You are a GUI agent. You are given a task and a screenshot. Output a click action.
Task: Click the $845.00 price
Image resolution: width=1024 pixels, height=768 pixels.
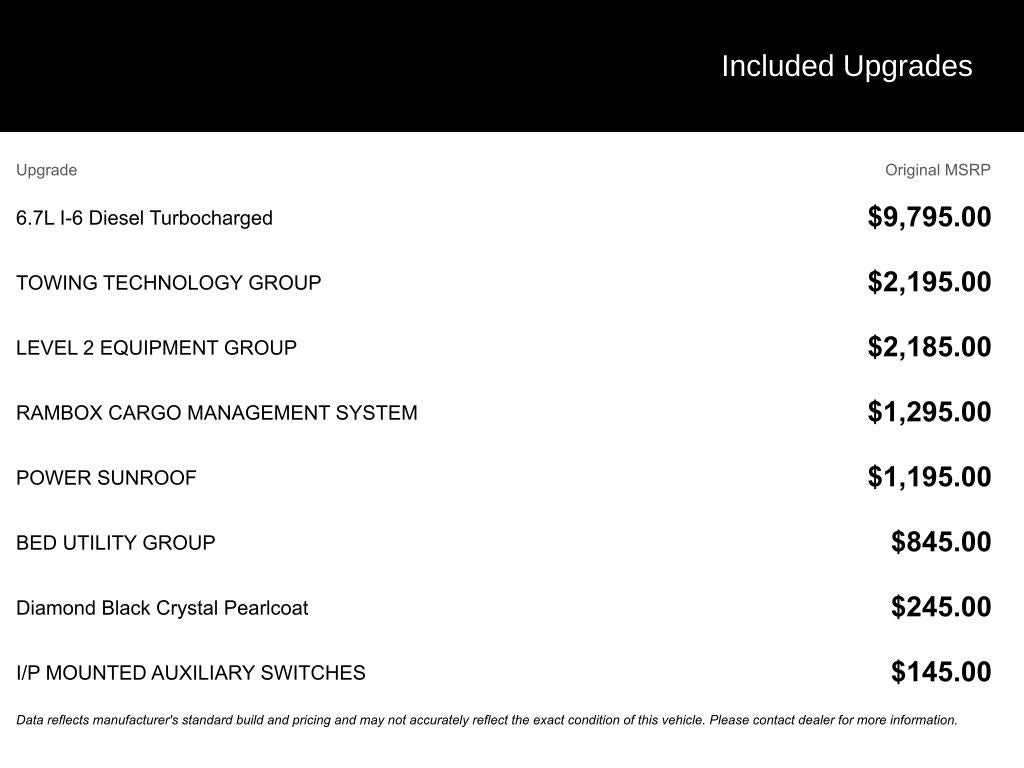941,542
